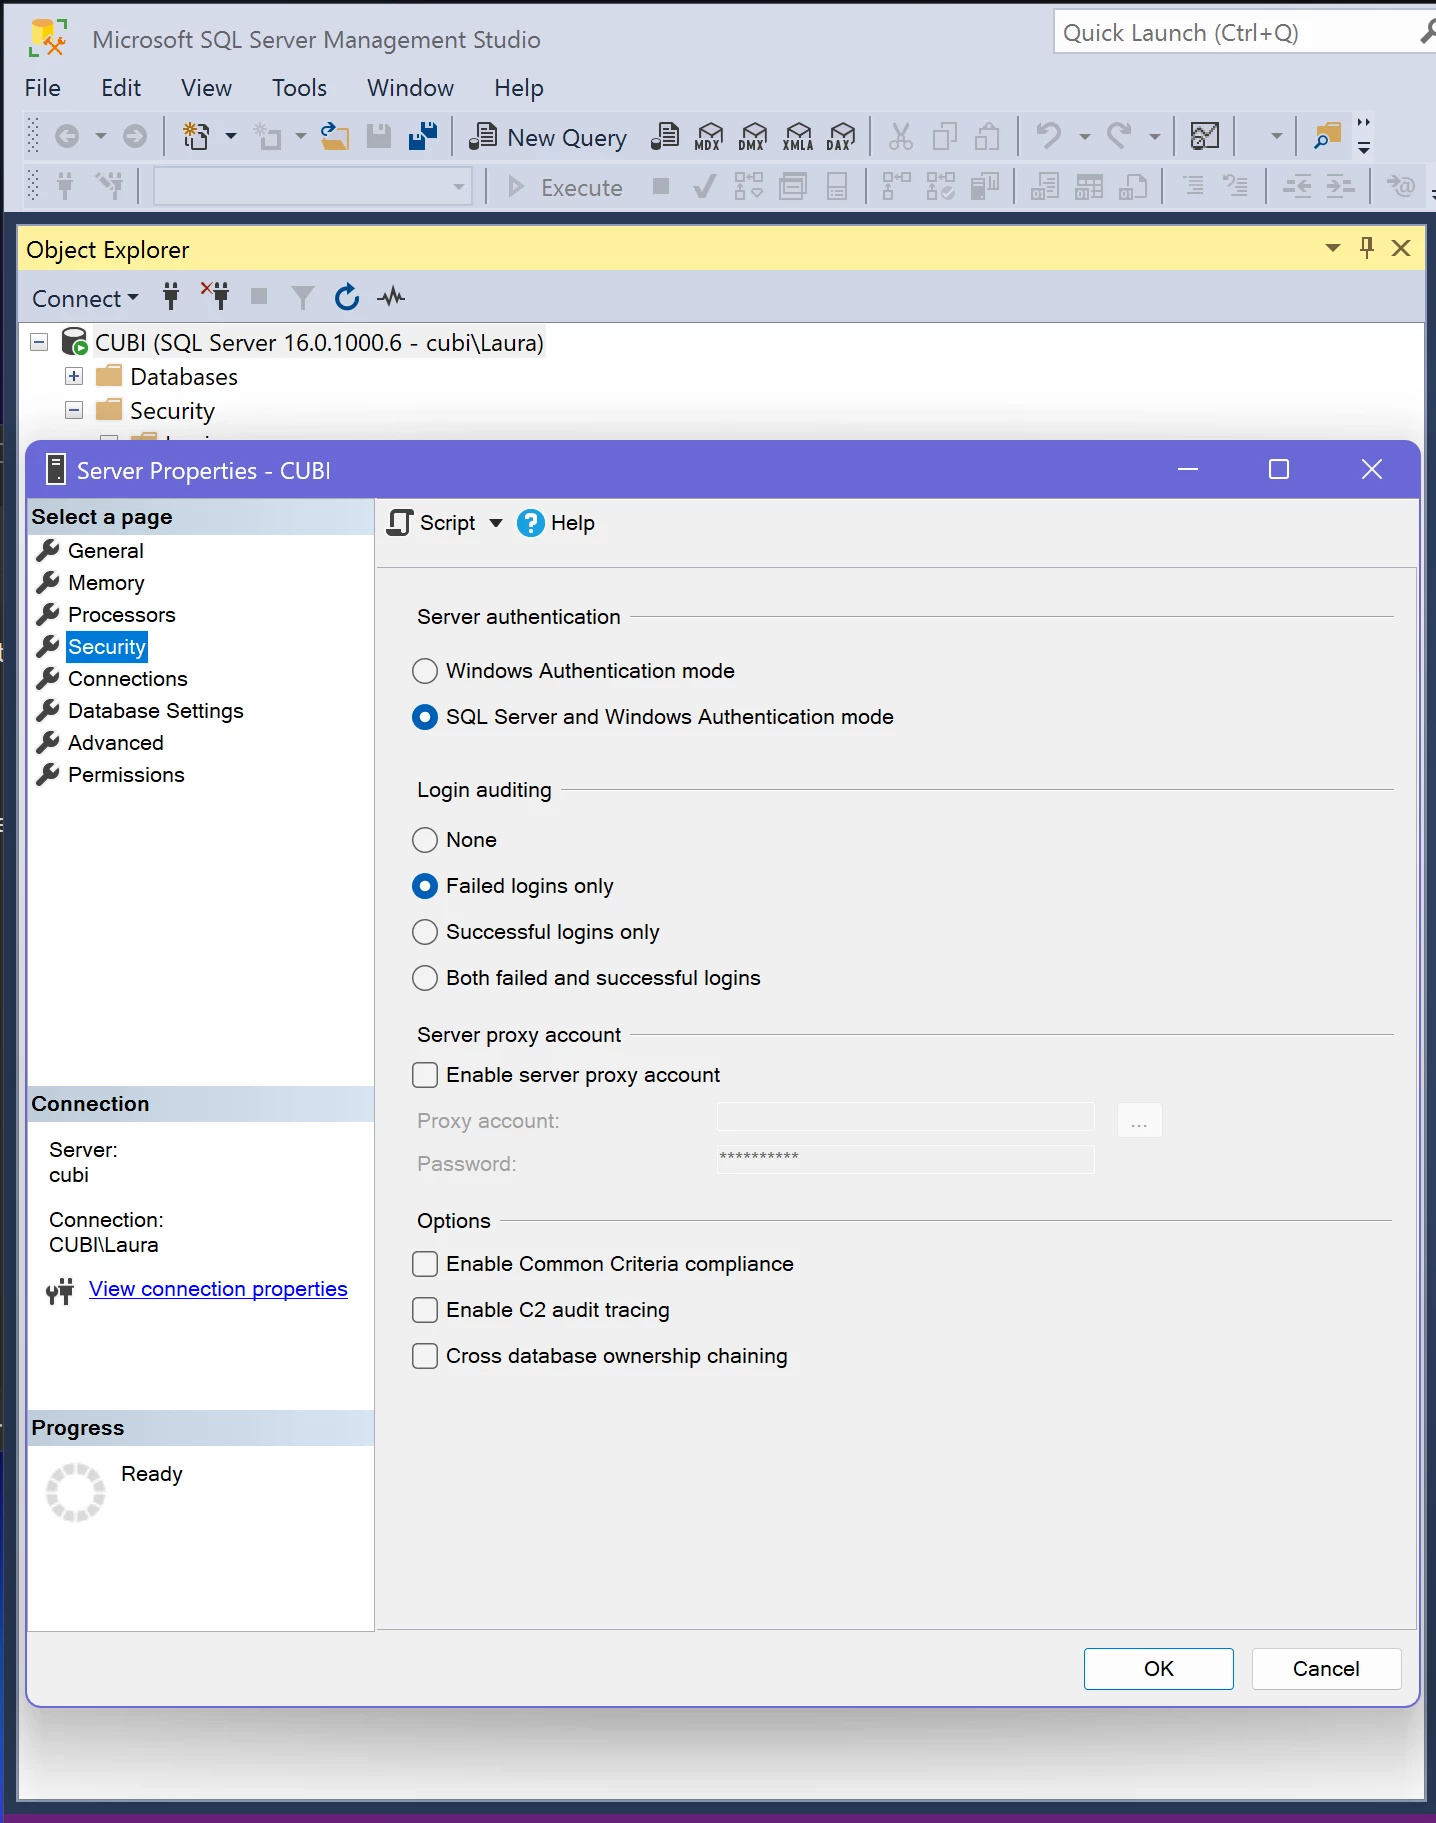Click the Redo toolbar icon
Image resolution: width=1436 pixels, height=1823 pixels.
coord(1119,135)
